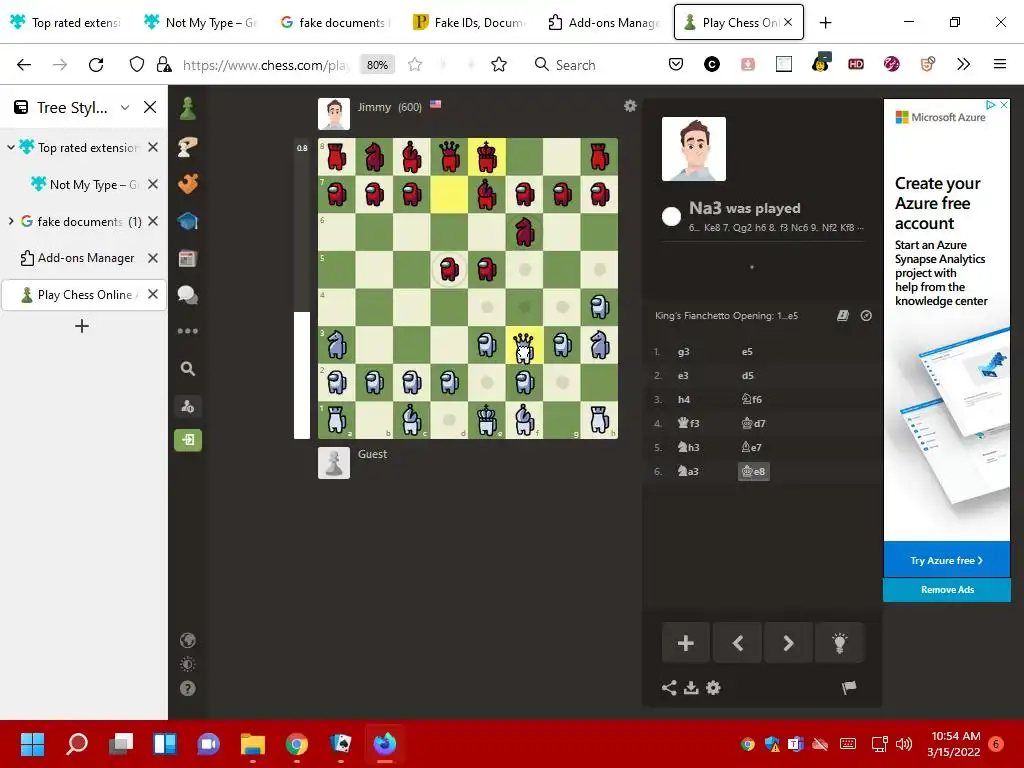This screenshot has width=1024, height=768.
Task: Open Tree Style Tab sidebar dropdown
Action: (x=125, y=107)
